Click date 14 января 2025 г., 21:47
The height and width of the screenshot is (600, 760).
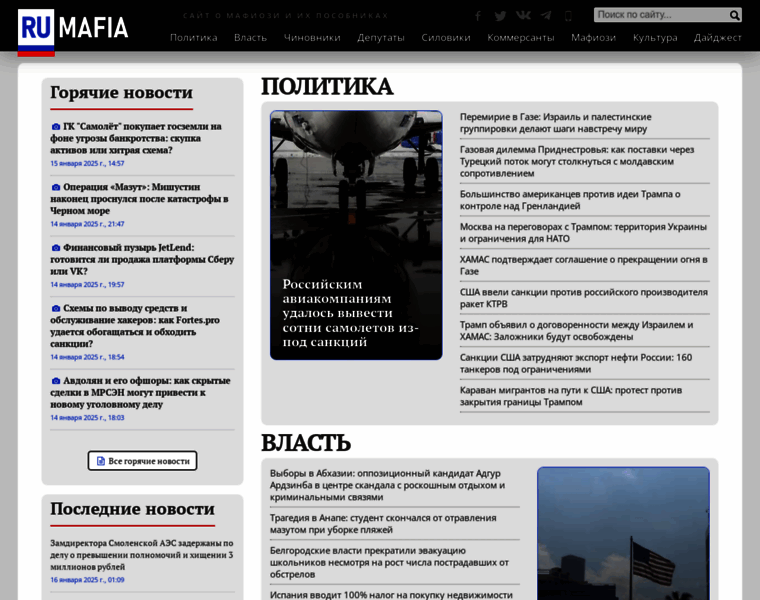(x=87, y=224)
